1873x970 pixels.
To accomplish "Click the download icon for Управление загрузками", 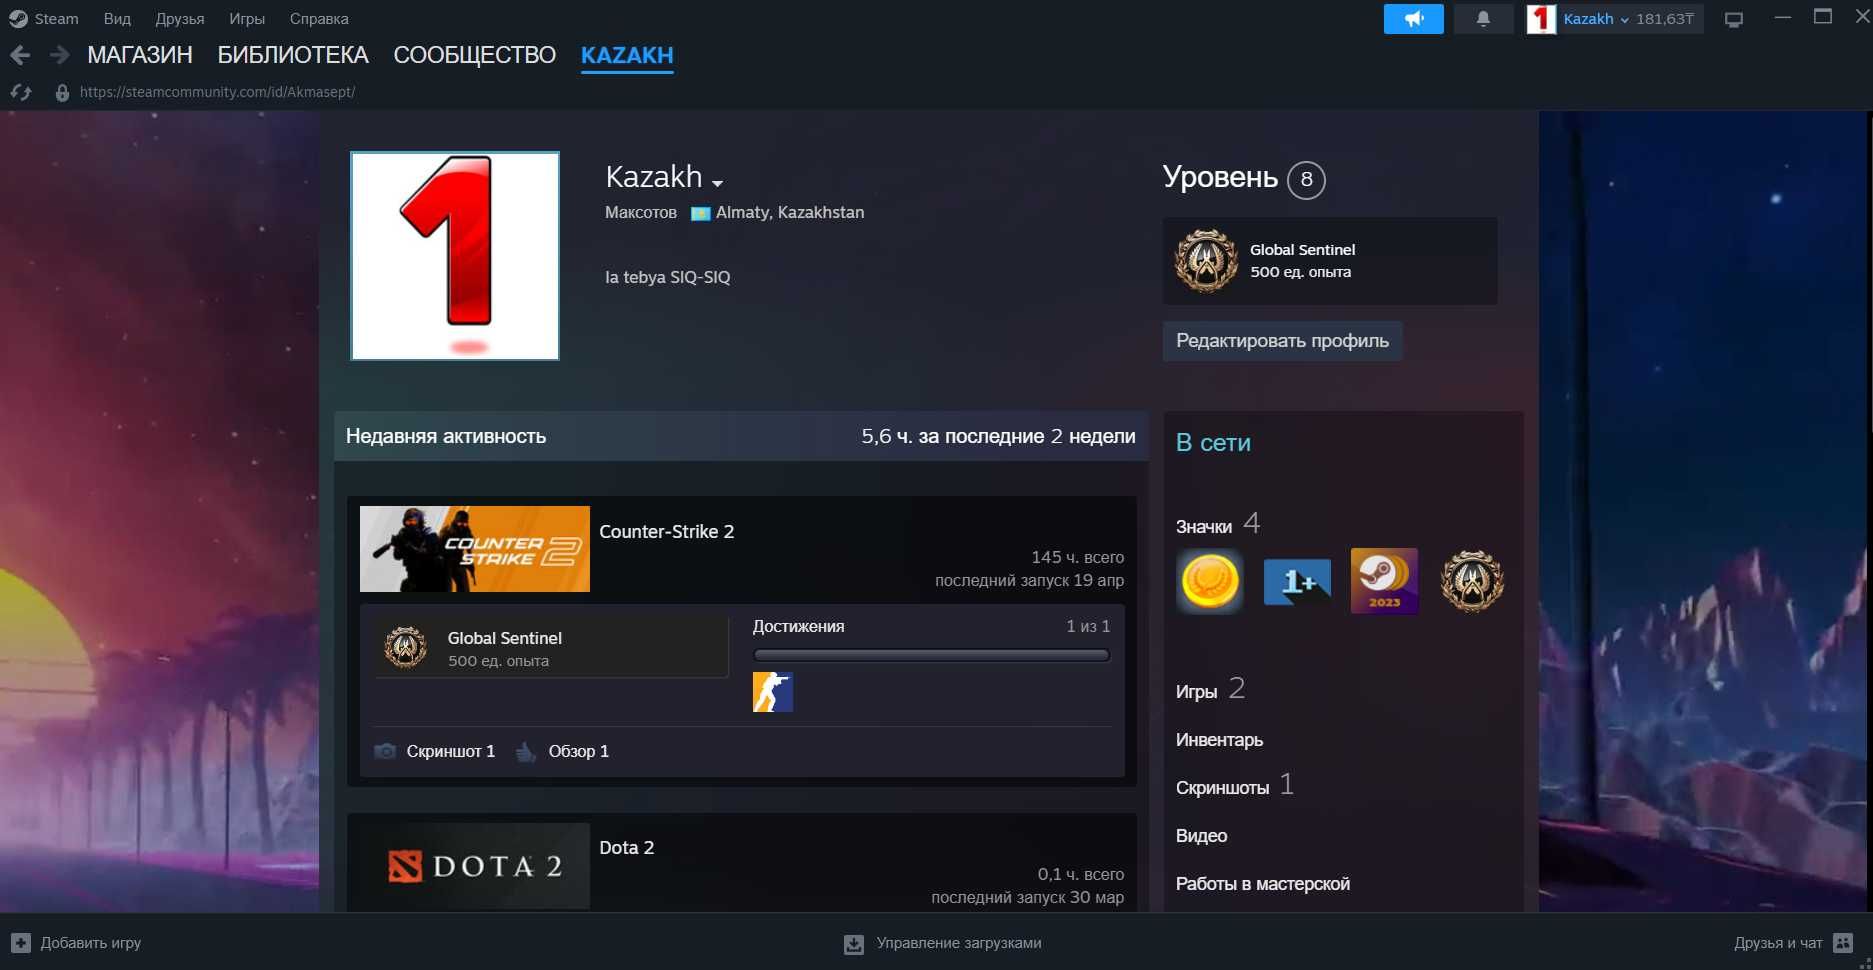I will click(x=854, y=944).
